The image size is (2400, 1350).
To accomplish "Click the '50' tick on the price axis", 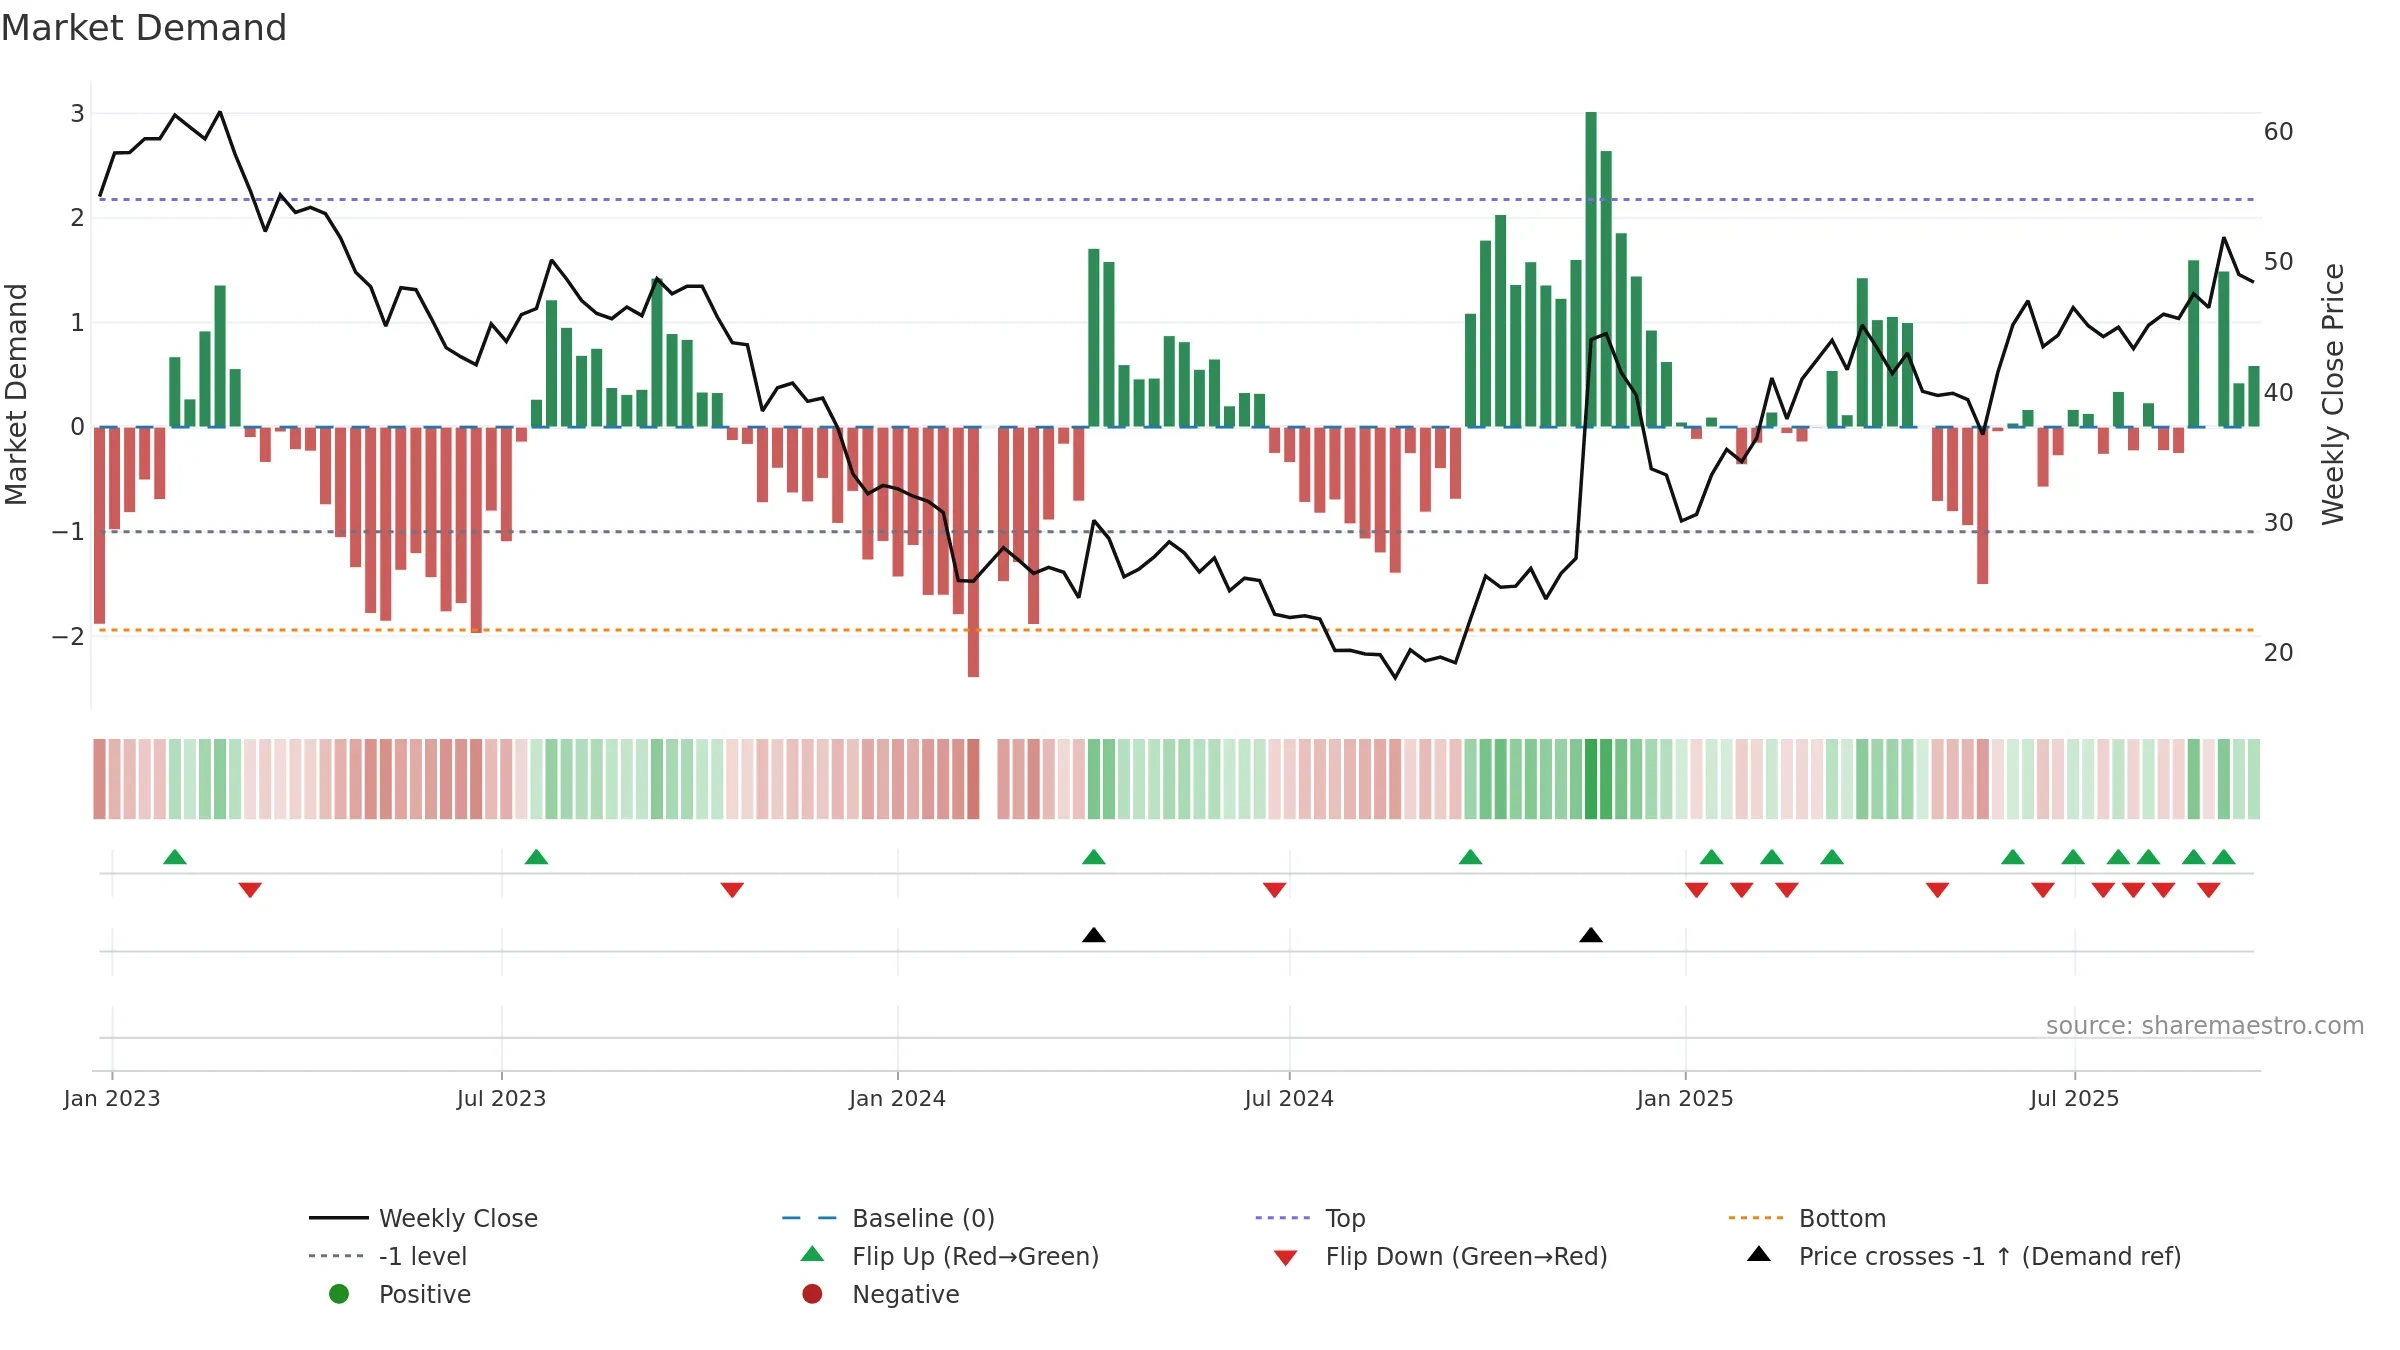I will pos(2279,262).
